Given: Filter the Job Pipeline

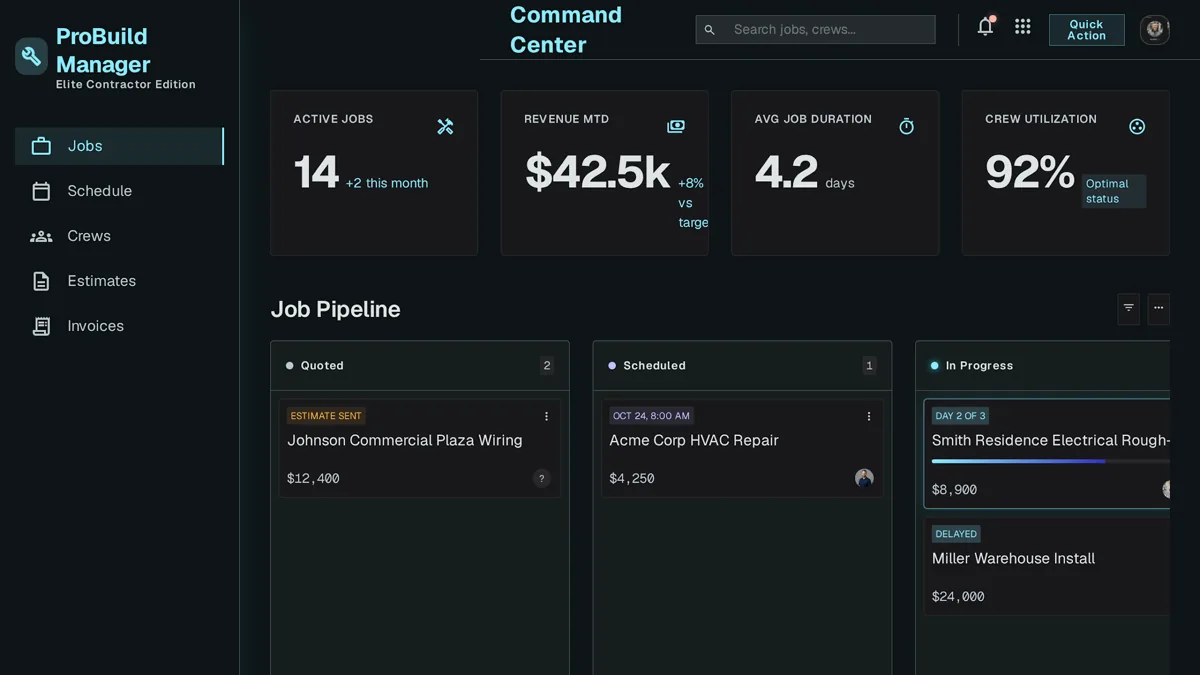Looking at the screenshot, I should tap(1128, 308).
